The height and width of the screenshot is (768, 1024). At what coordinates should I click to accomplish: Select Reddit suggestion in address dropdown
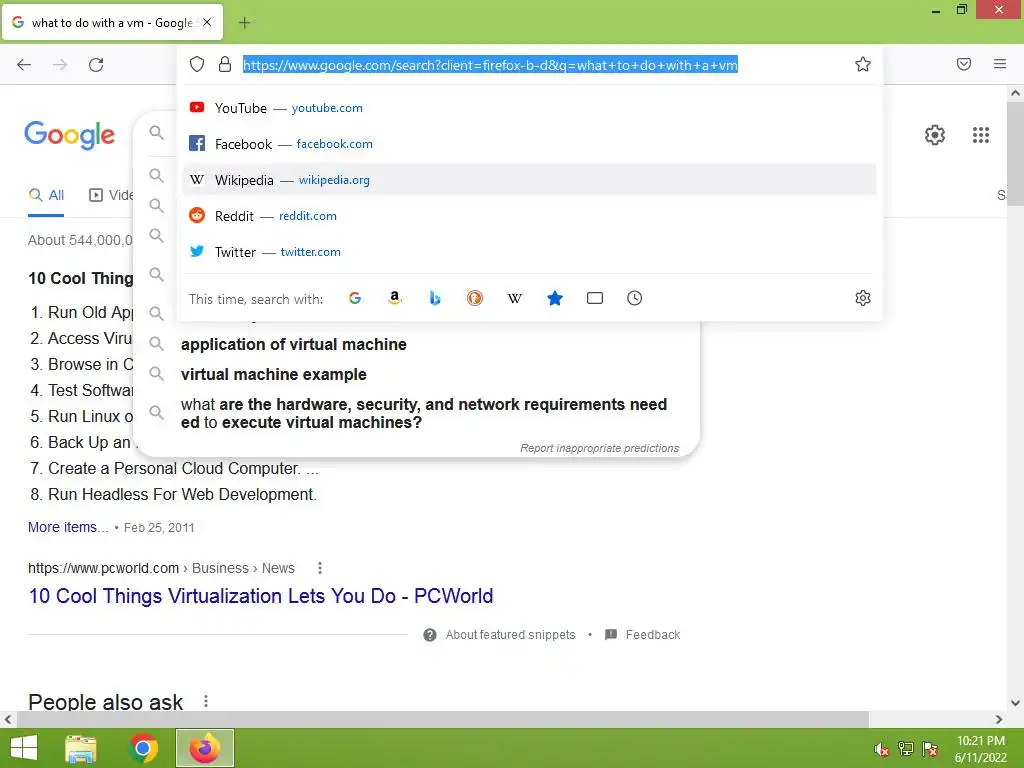(529, 216)
